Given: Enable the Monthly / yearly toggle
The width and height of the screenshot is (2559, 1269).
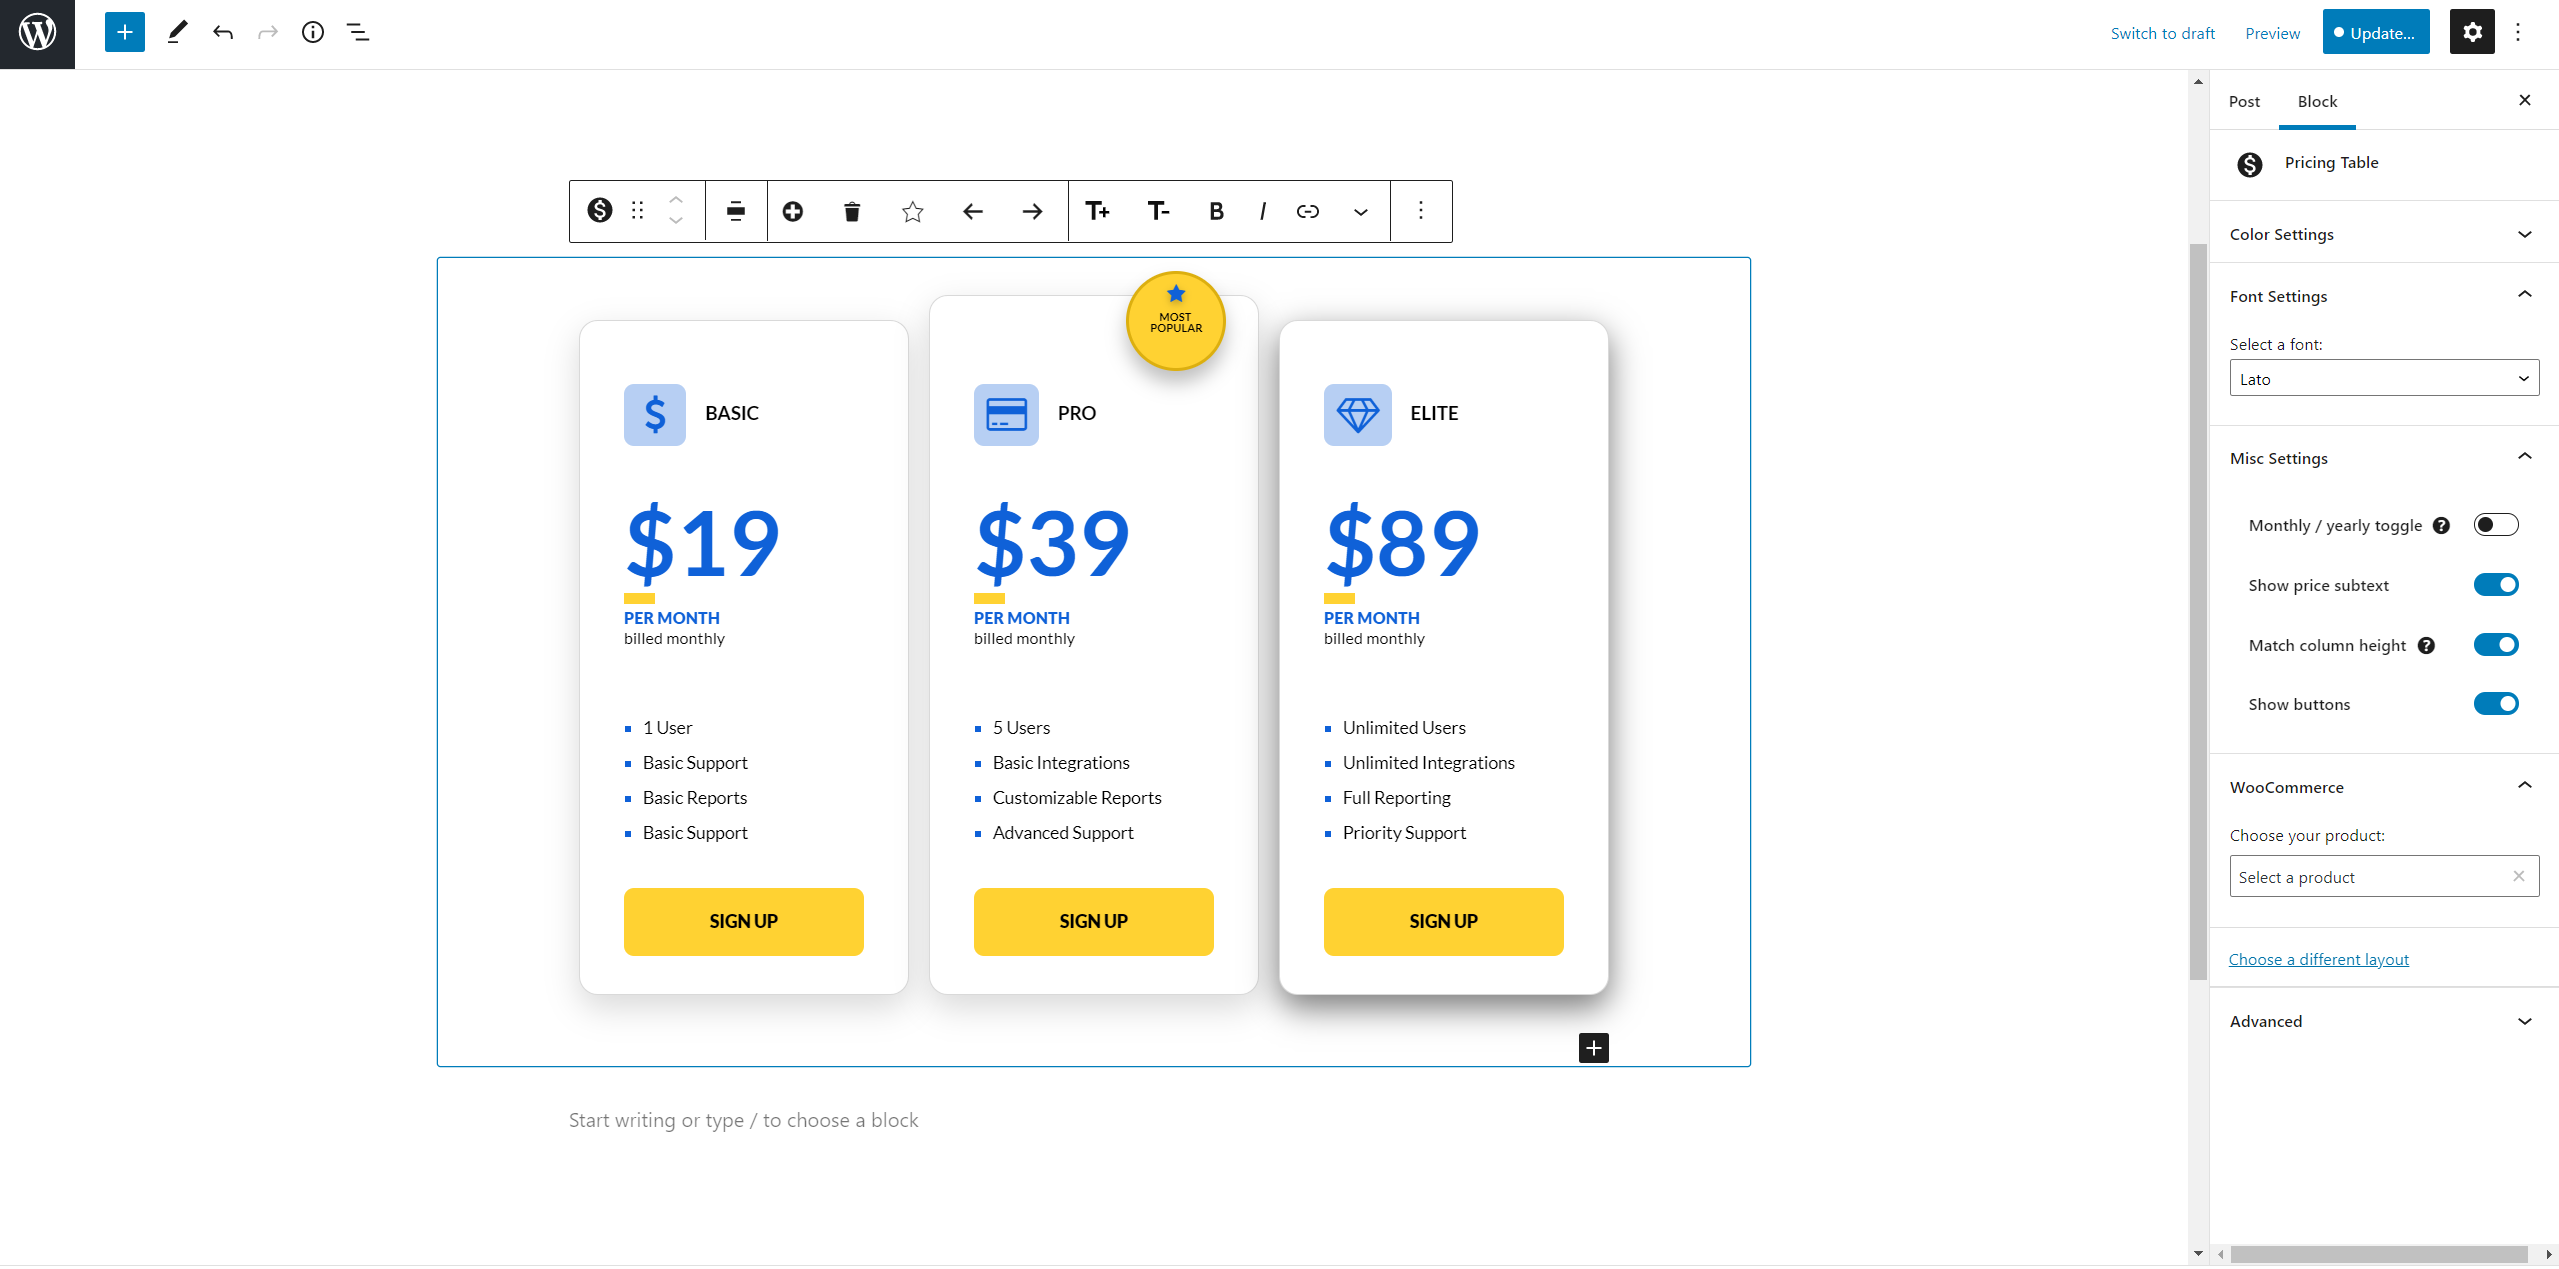Looking at the screenshot, I should click(x=2496, y=525).
